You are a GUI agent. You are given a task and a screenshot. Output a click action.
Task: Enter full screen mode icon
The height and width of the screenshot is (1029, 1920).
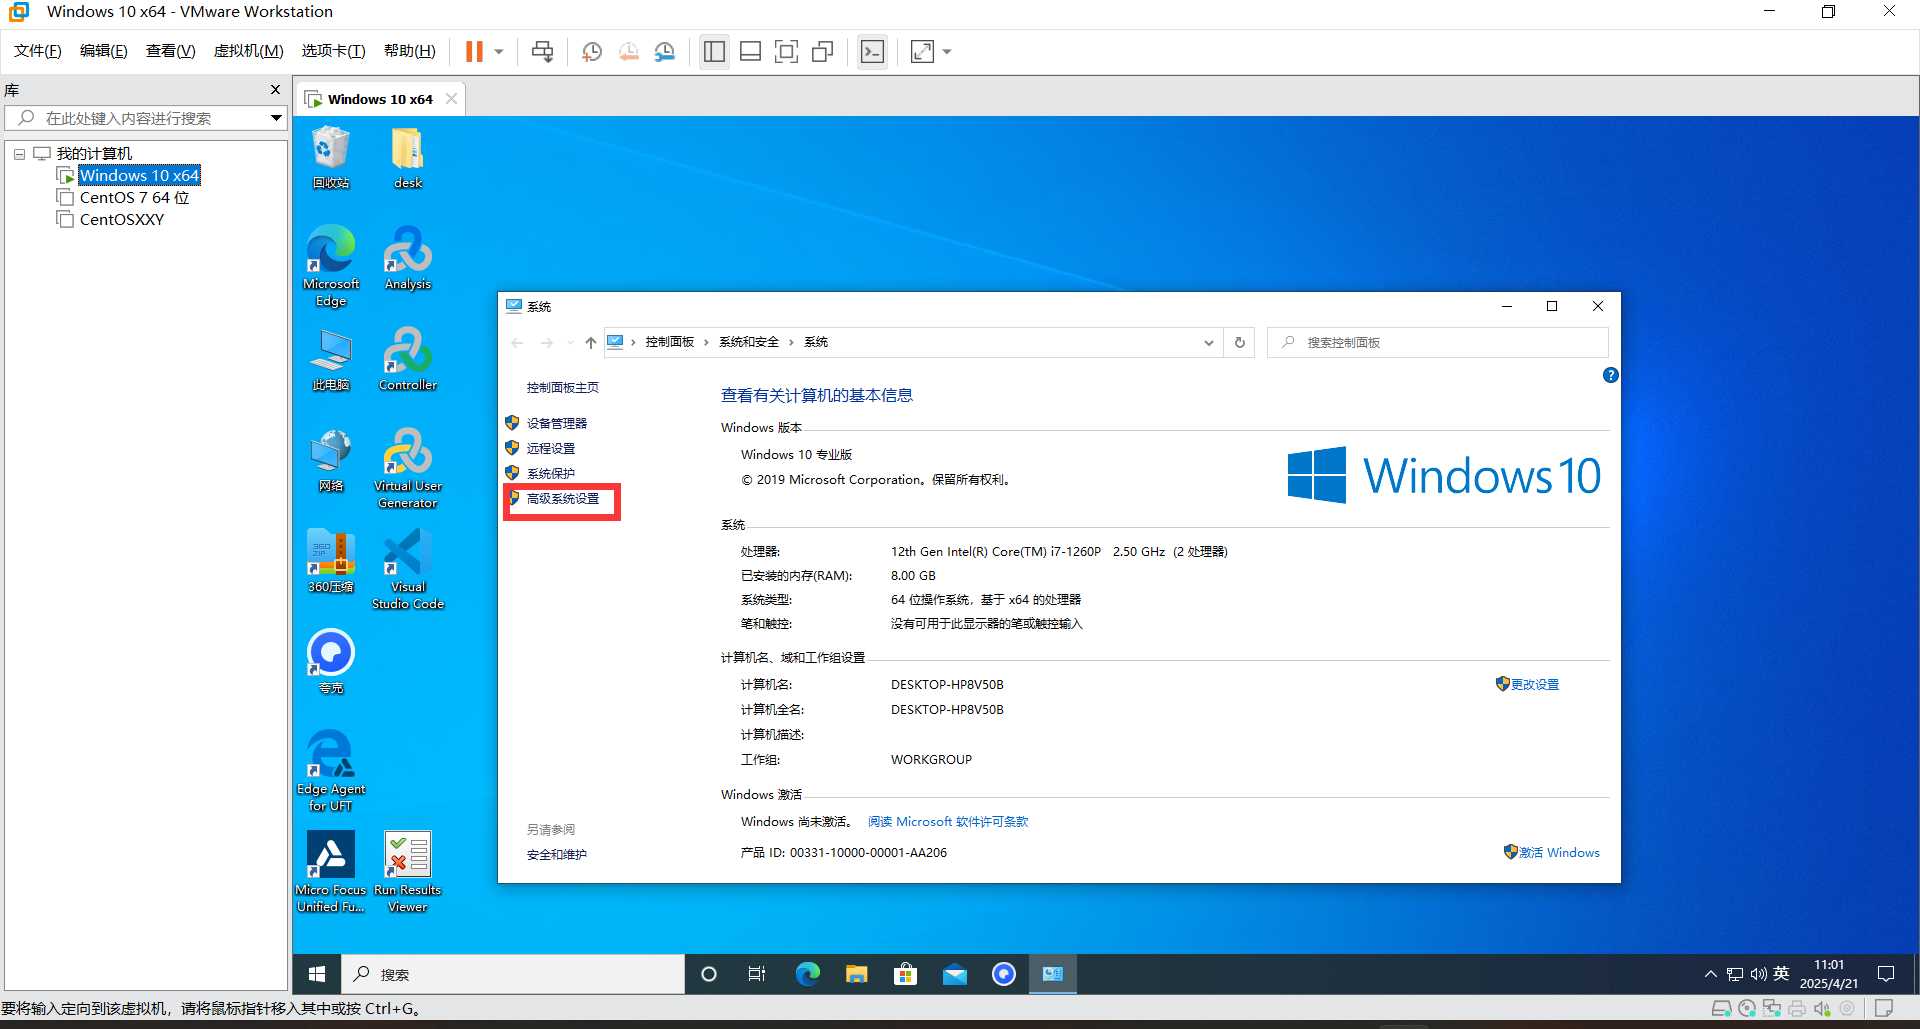[786, 51]
